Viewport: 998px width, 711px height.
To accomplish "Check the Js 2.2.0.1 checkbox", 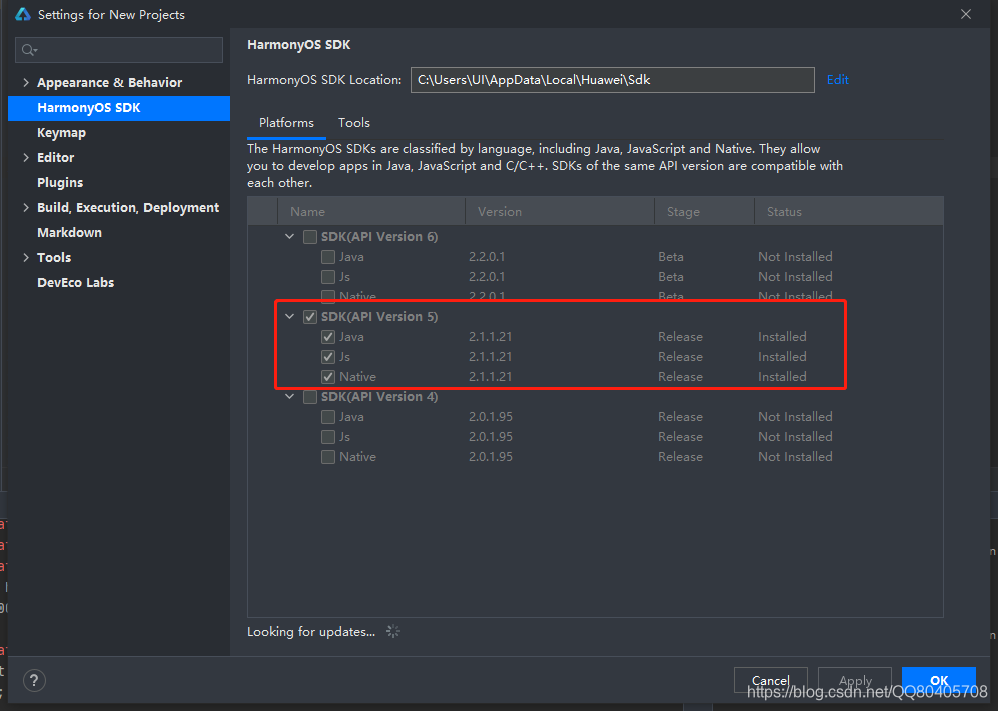I will [328, 277].
